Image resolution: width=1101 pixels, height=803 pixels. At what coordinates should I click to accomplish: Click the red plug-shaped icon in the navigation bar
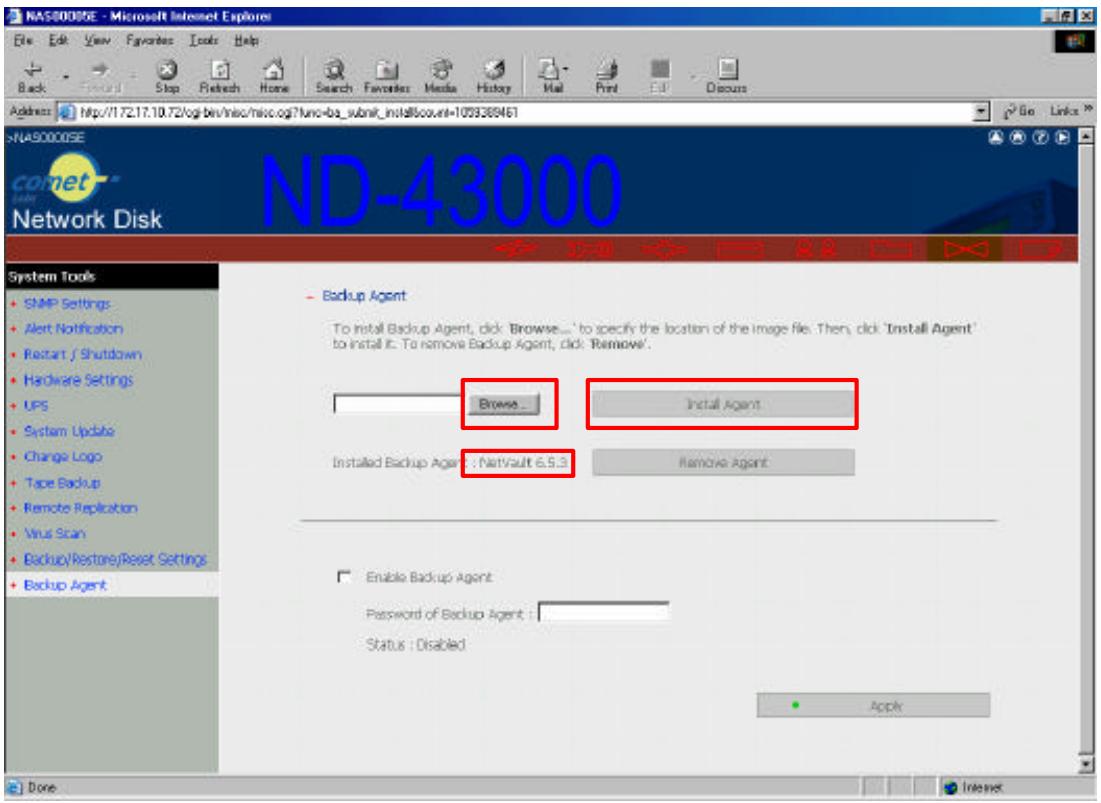point(591,248)
